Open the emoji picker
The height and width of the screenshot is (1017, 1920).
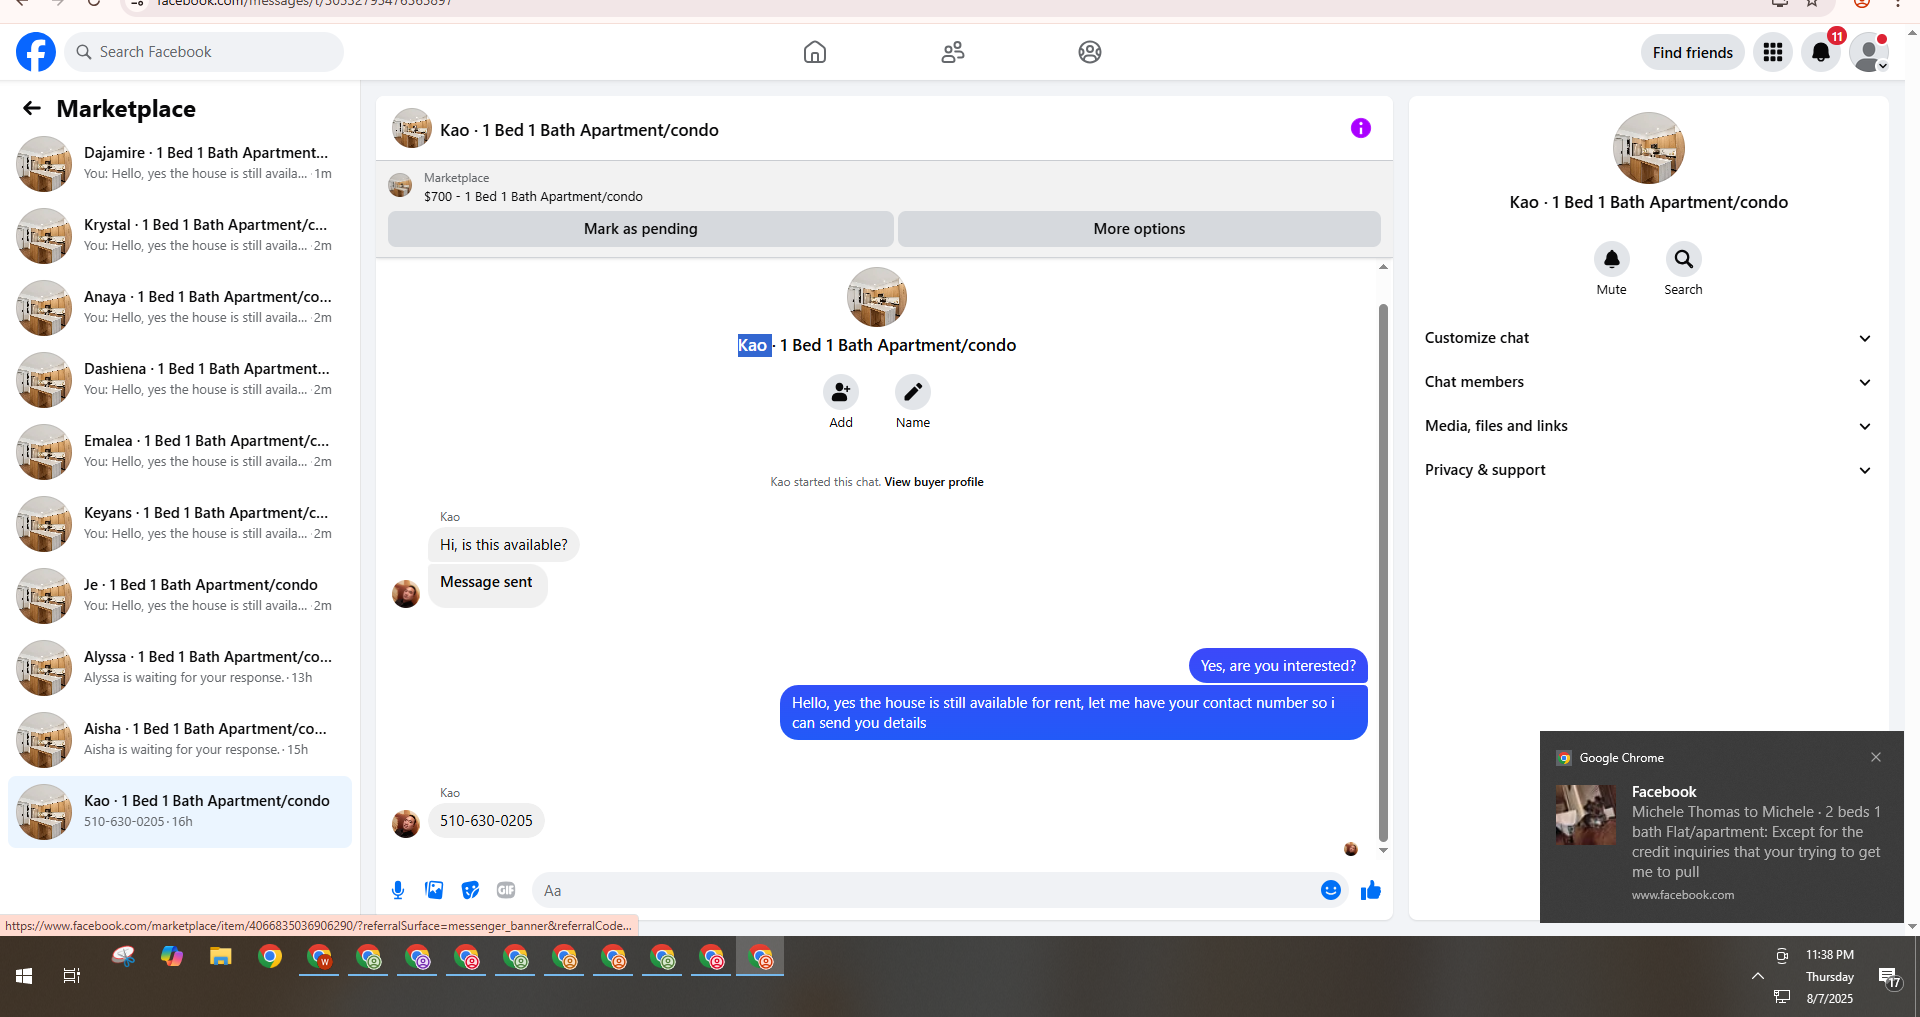pos(1331,890)
